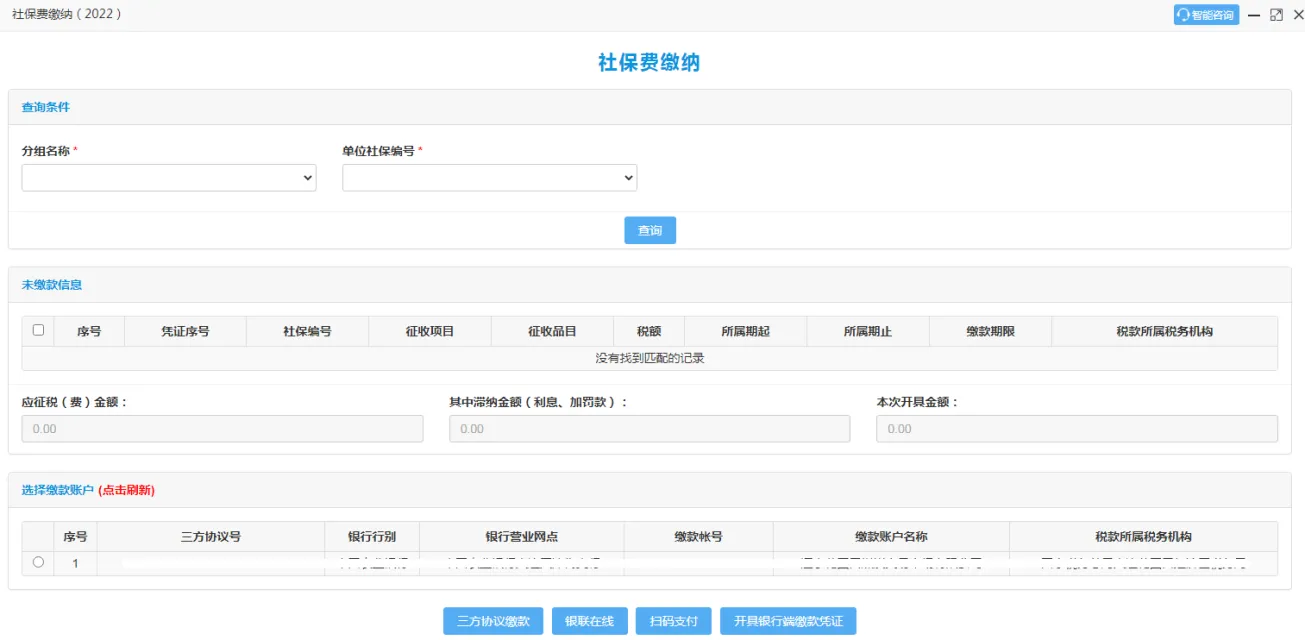Screen dimensions: 1305x640
Task: Click the 凭证序号 column header
Action: click(185, 331)
